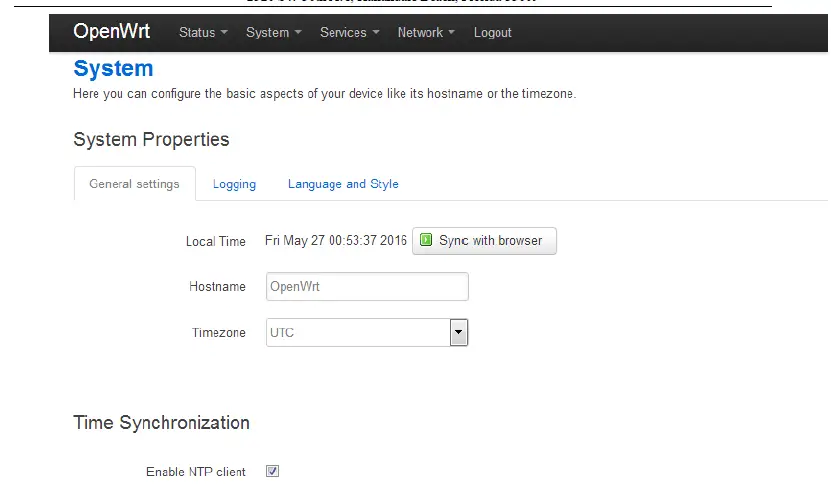This screenshot has height=484, width=831.
Task: Click the blue System page heading
Action: pyautogui.click(x=113, y=69)
